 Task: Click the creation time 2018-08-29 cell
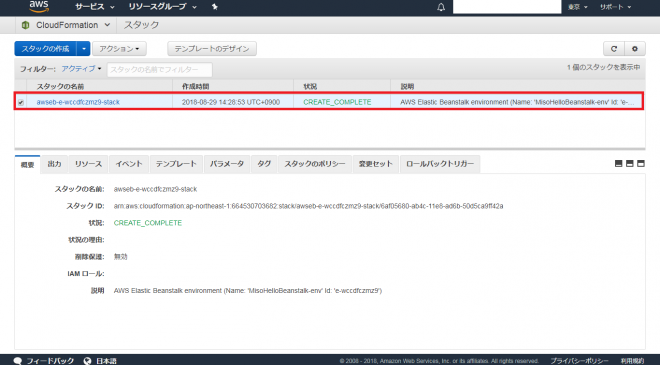coord(231,102)
